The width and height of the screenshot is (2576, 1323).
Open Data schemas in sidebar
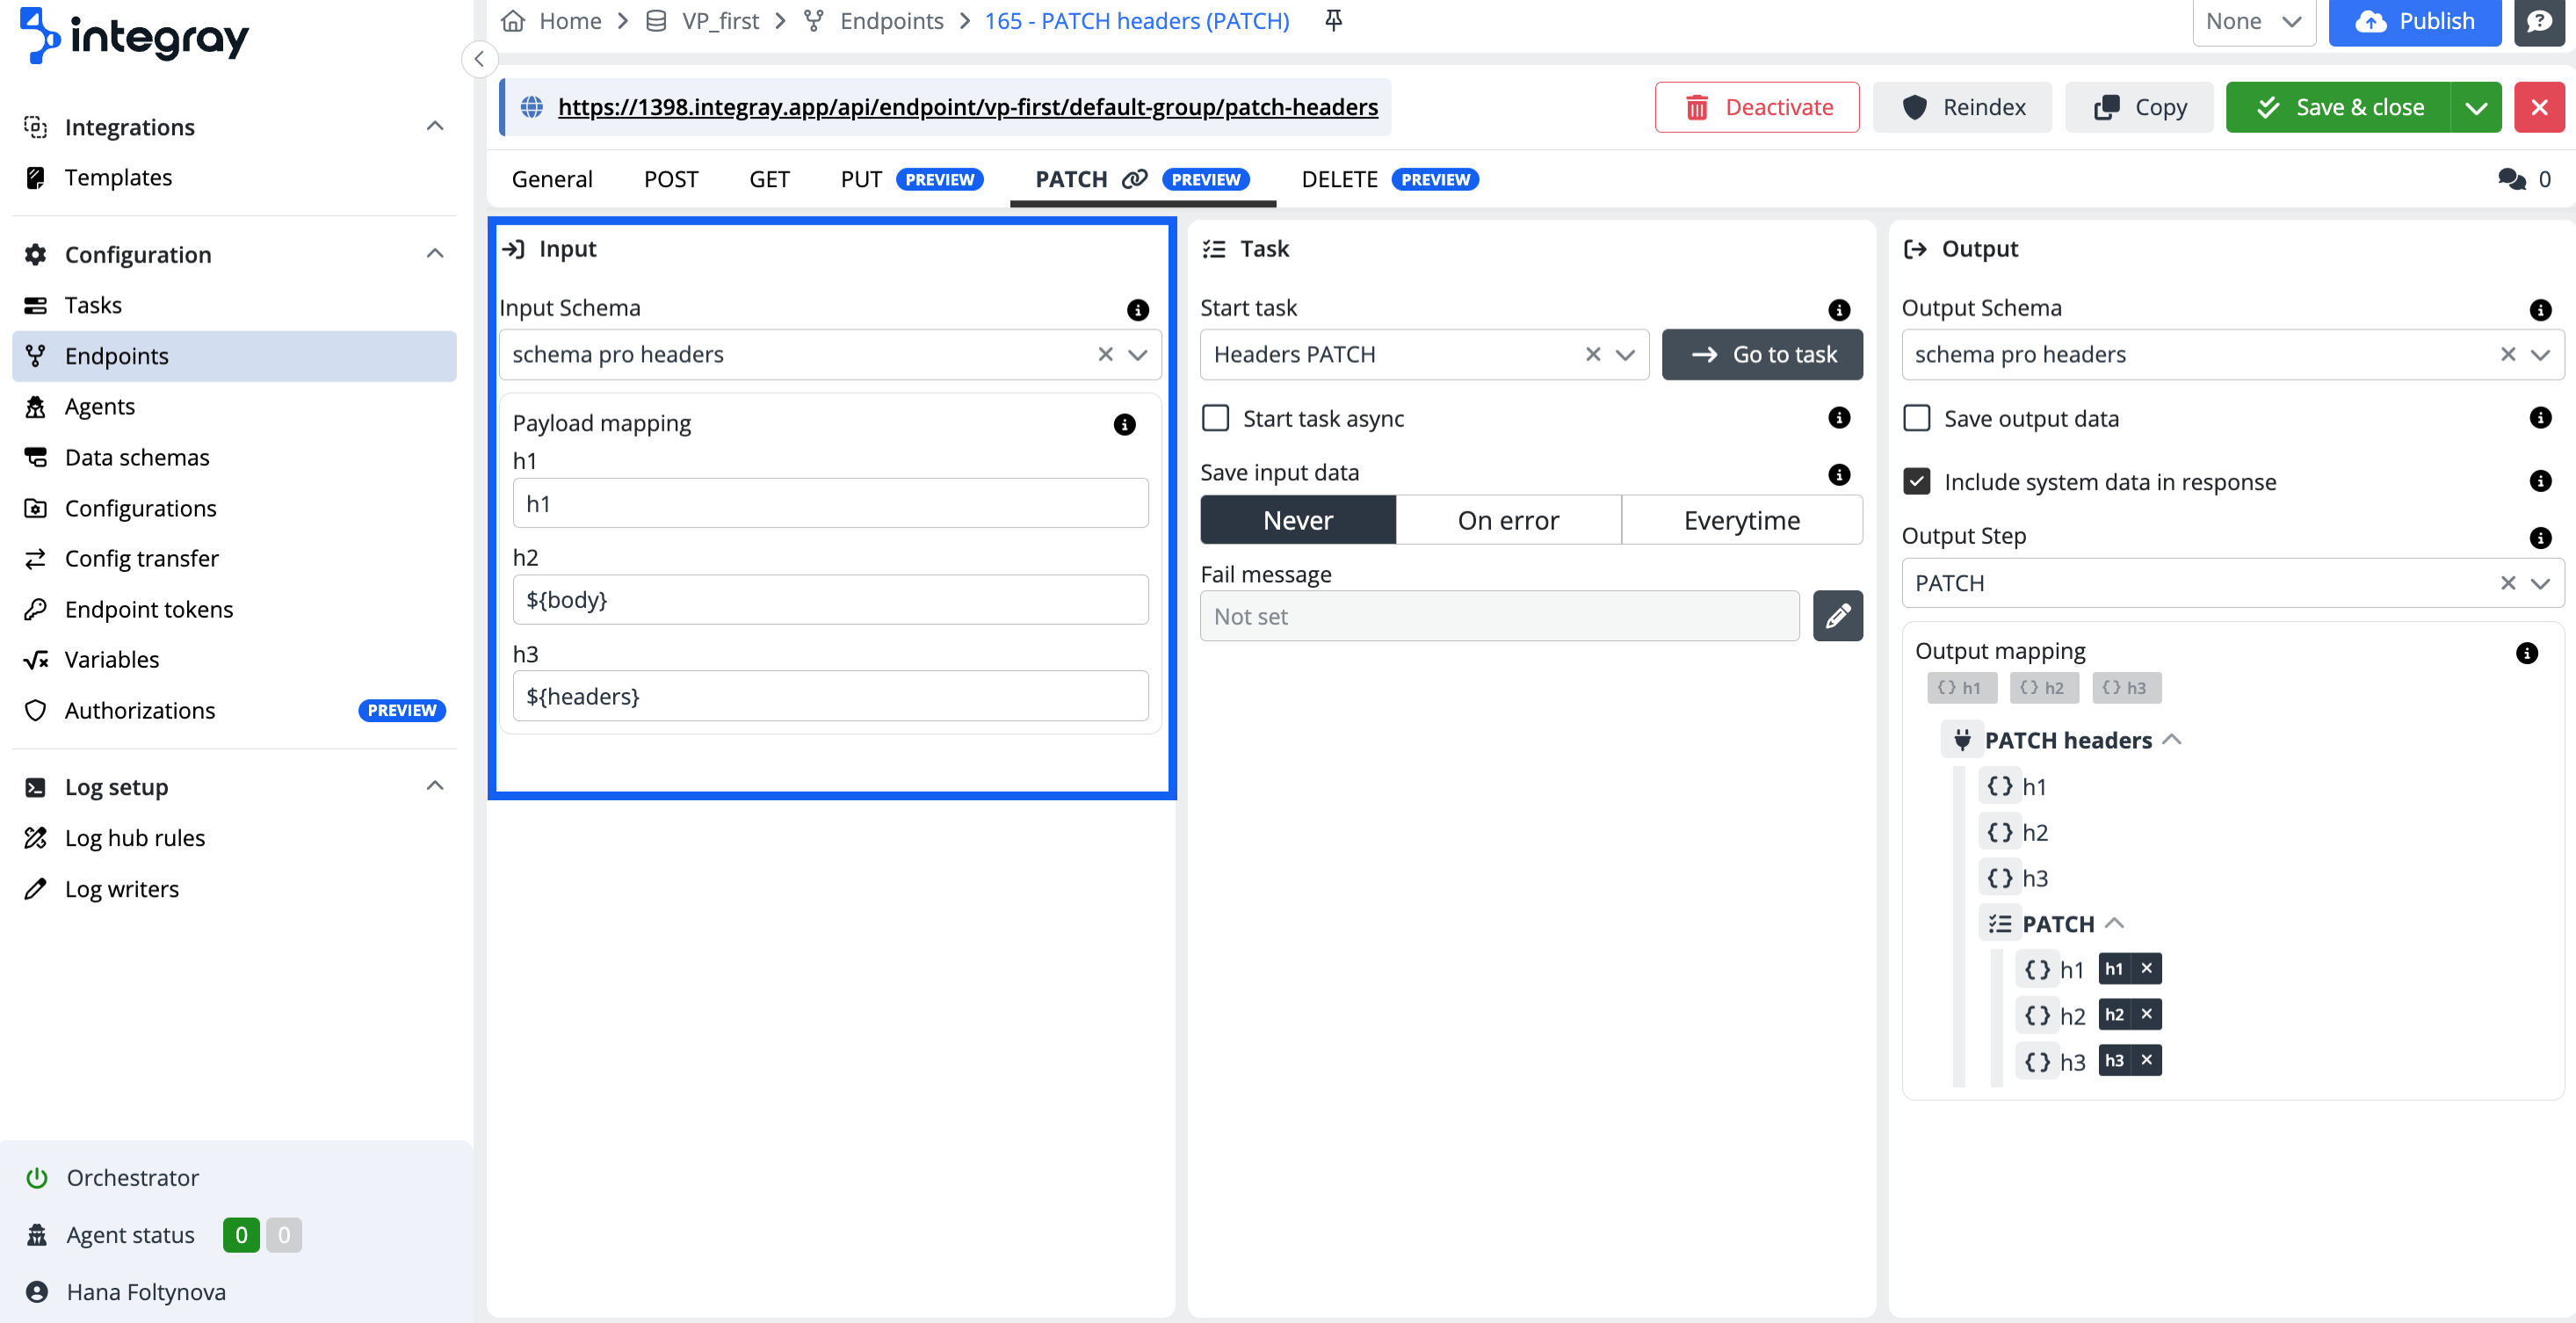tap(137, 457)
